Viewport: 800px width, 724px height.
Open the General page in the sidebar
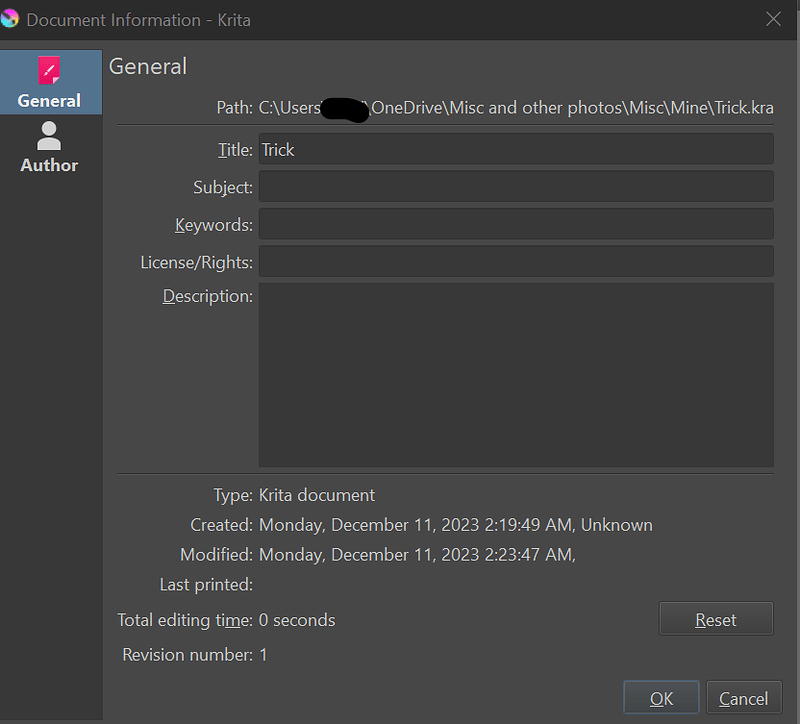click(50, 82)
